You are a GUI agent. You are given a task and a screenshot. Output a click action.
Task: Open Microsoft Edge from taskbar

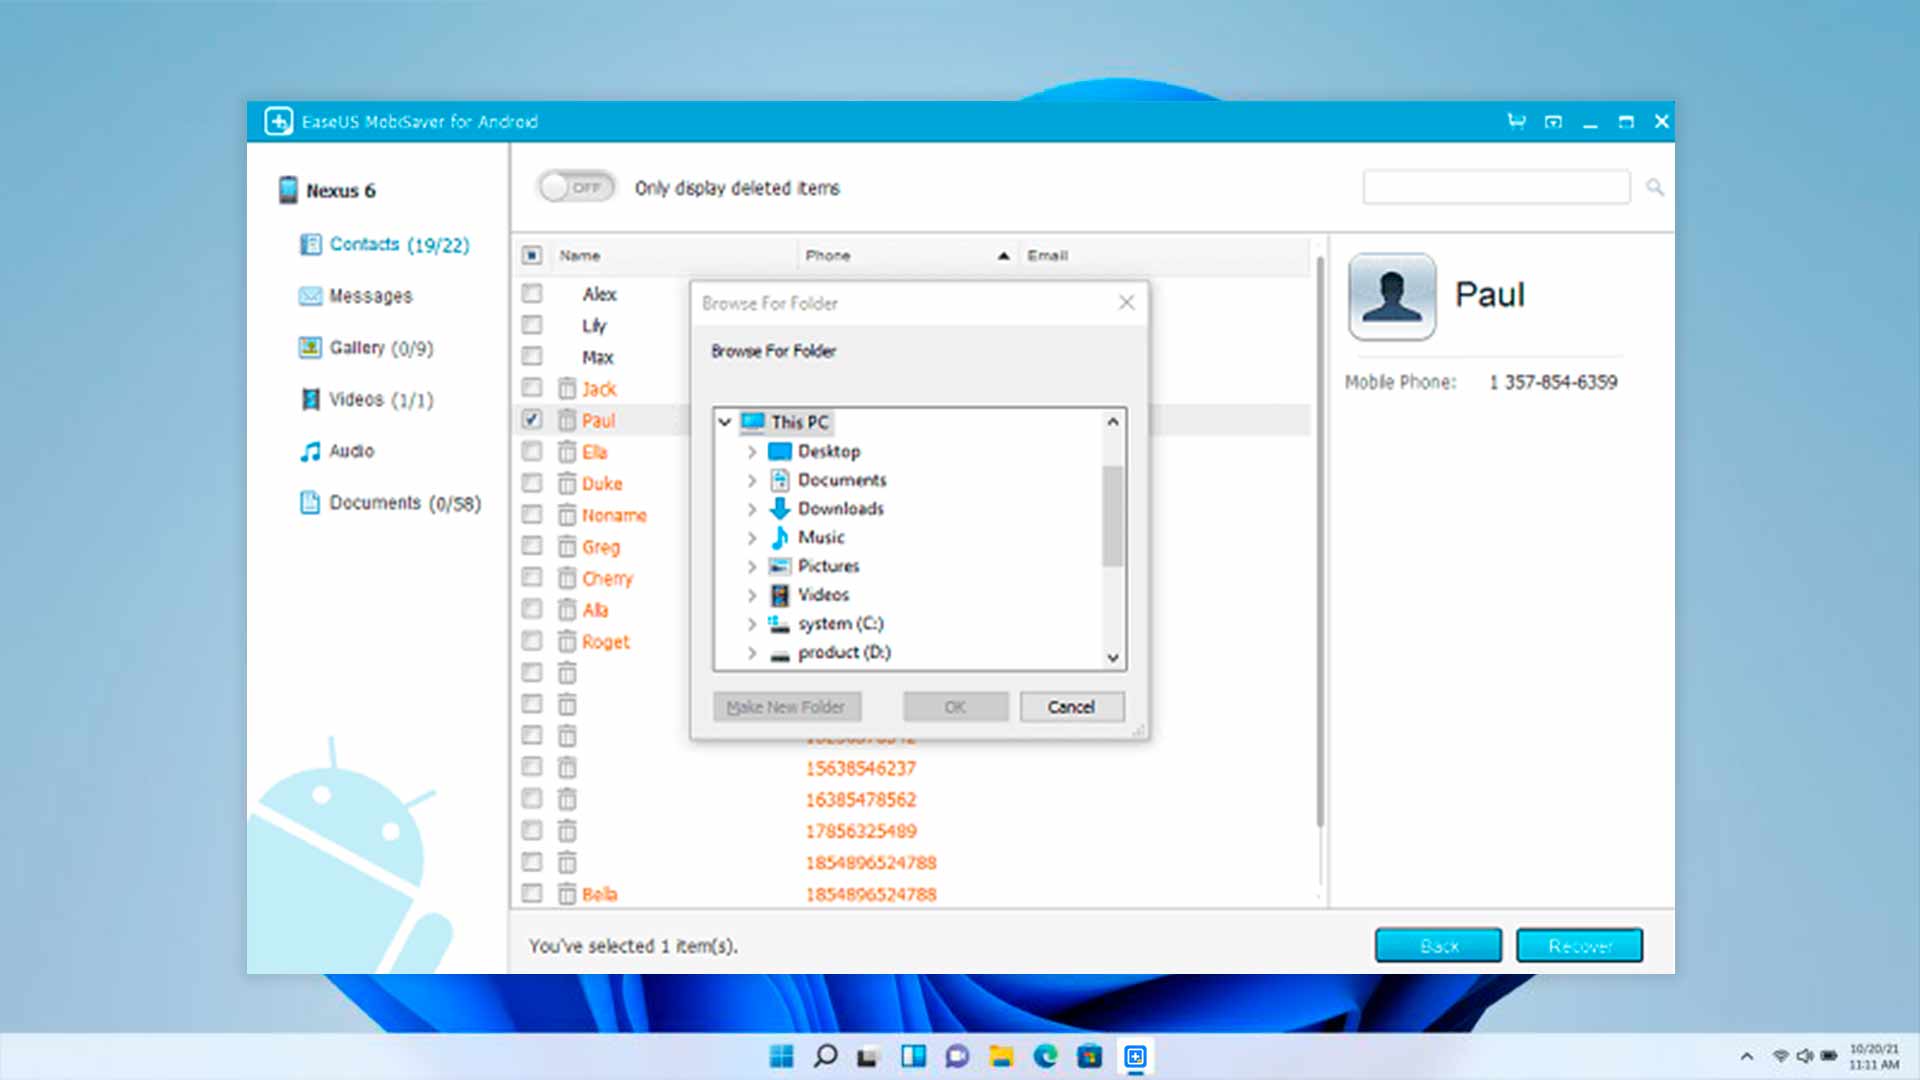point(1045,1056)
